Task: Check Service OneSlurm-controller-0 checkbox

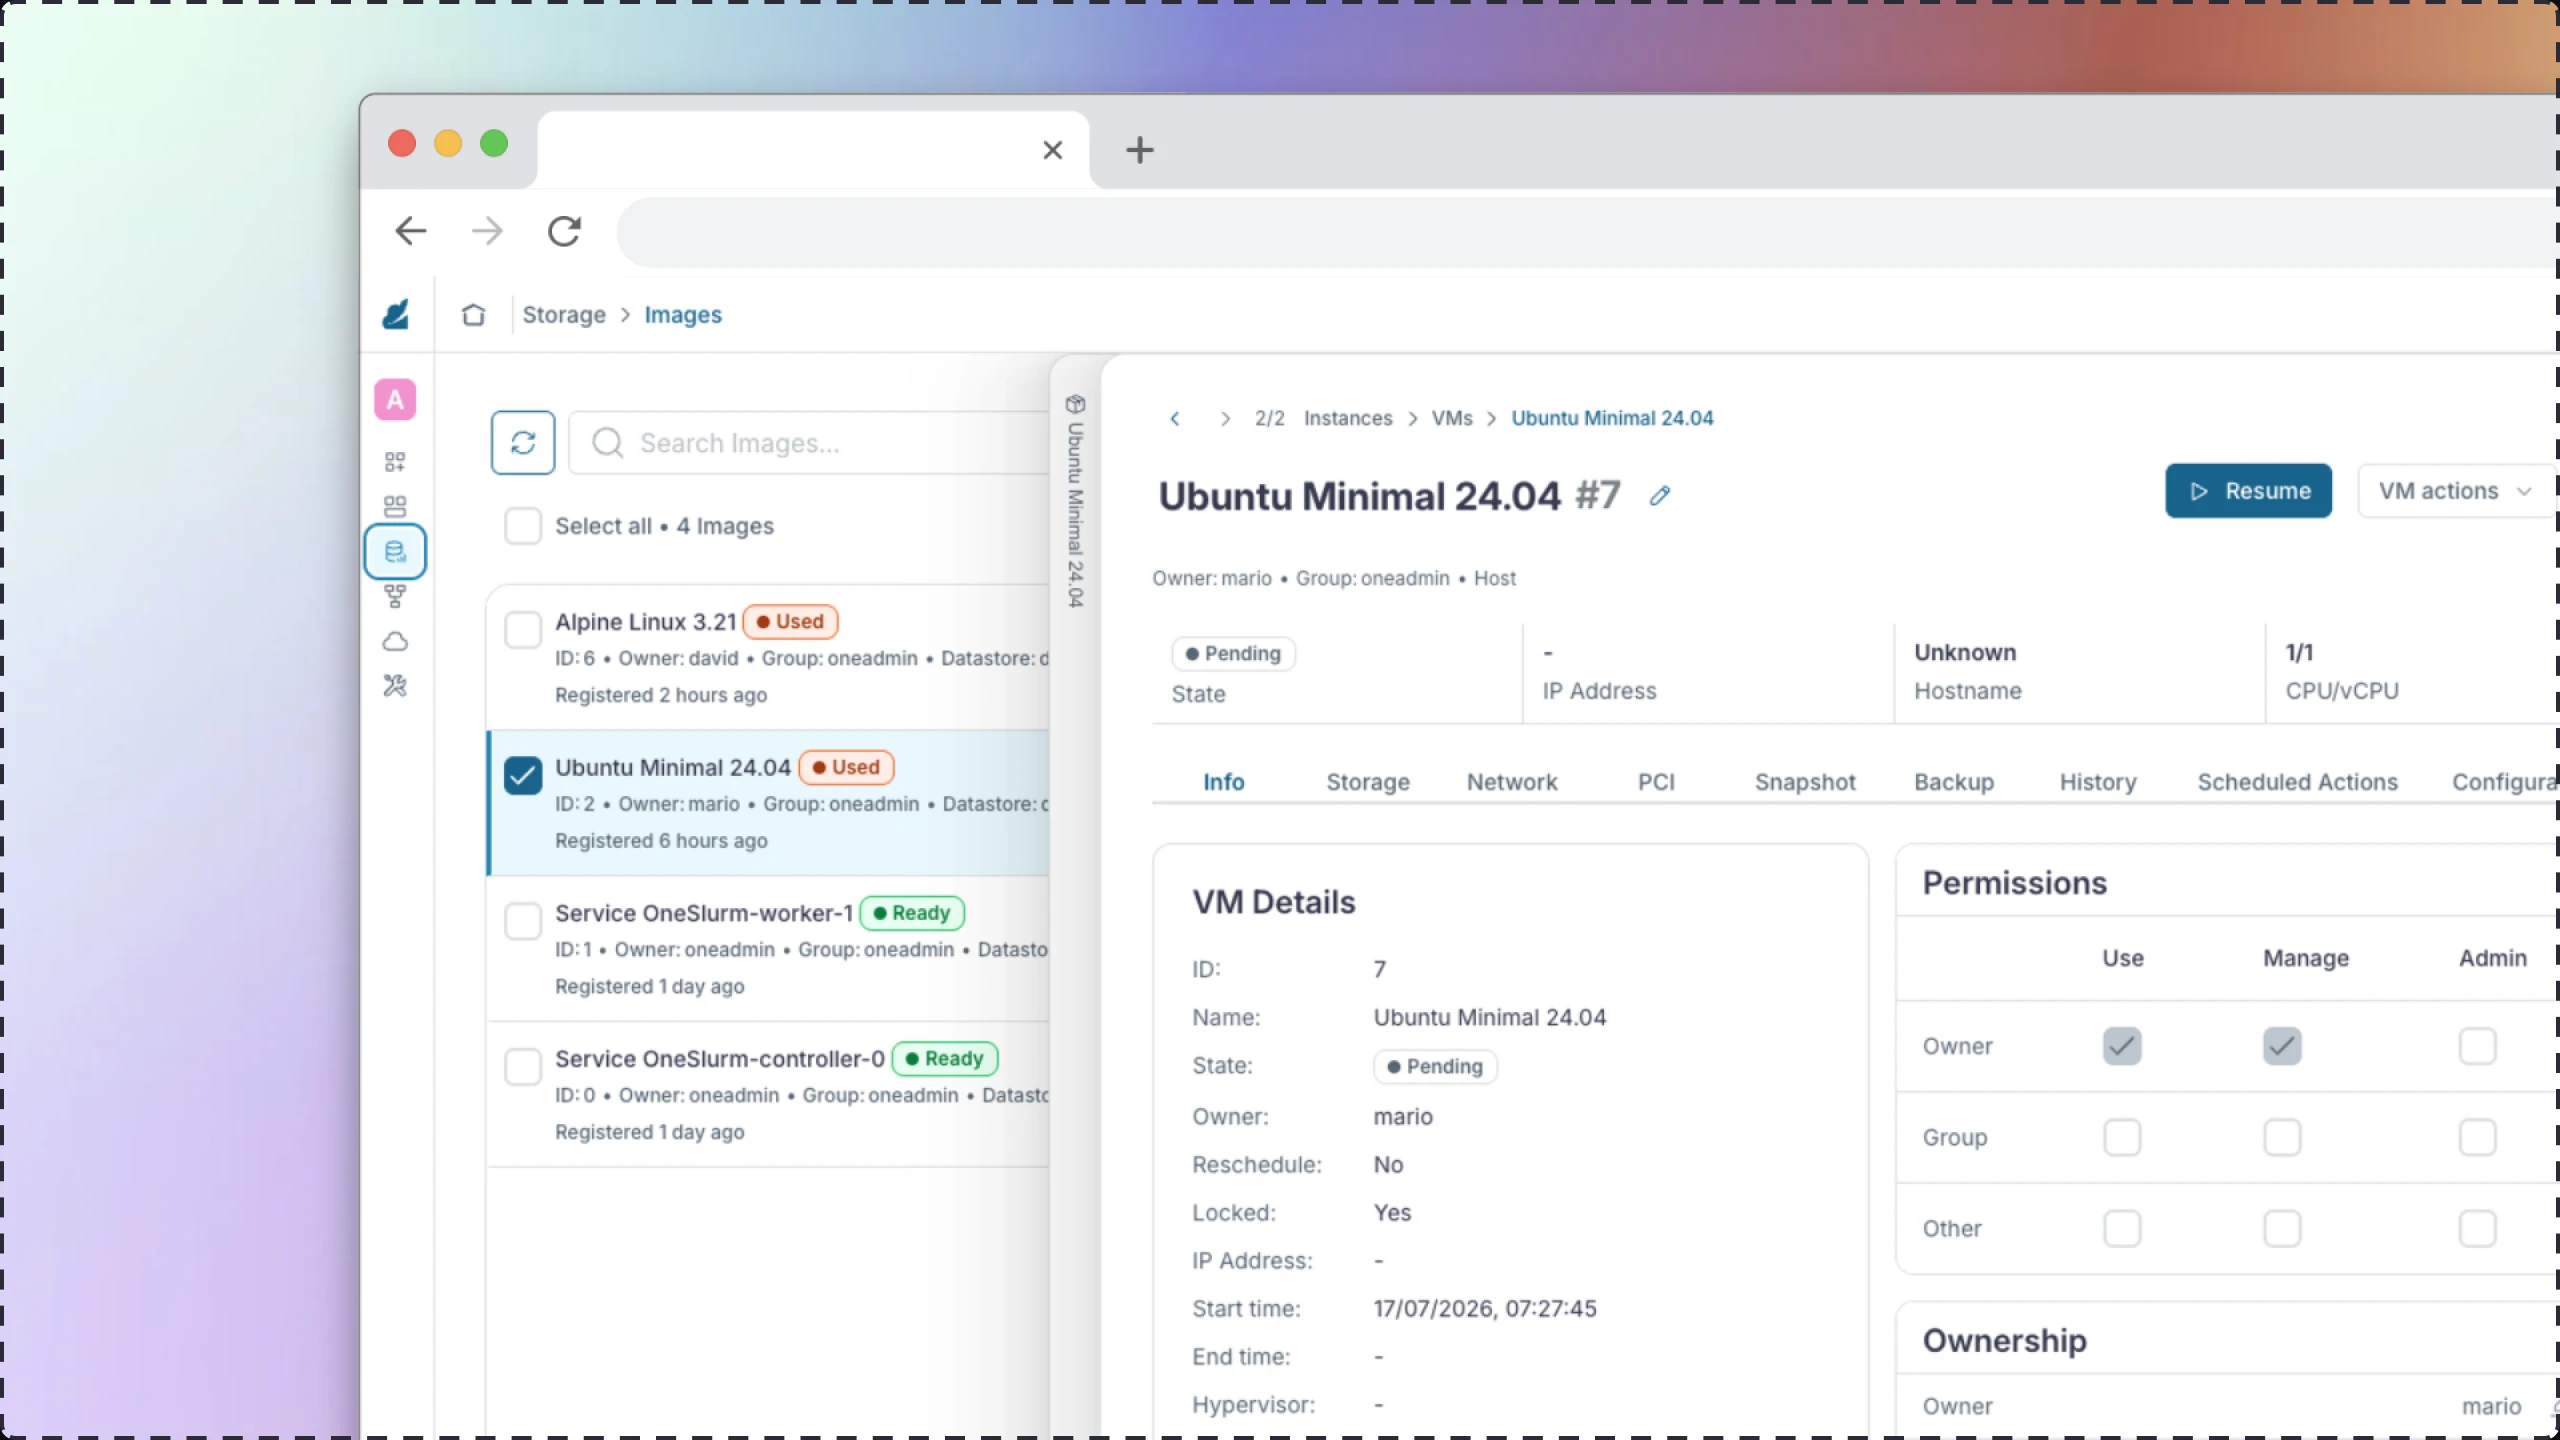Action: tap(523, 1067)
